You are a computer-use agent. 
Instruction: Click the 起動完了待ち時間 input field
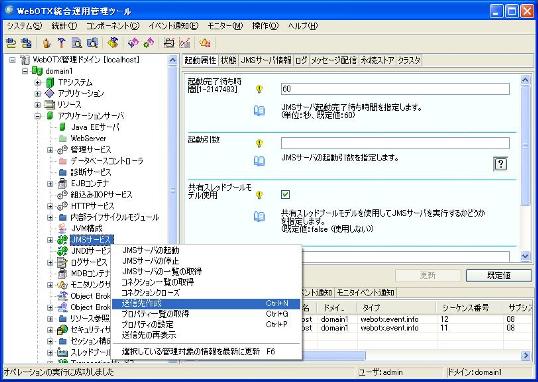(395, 89)
